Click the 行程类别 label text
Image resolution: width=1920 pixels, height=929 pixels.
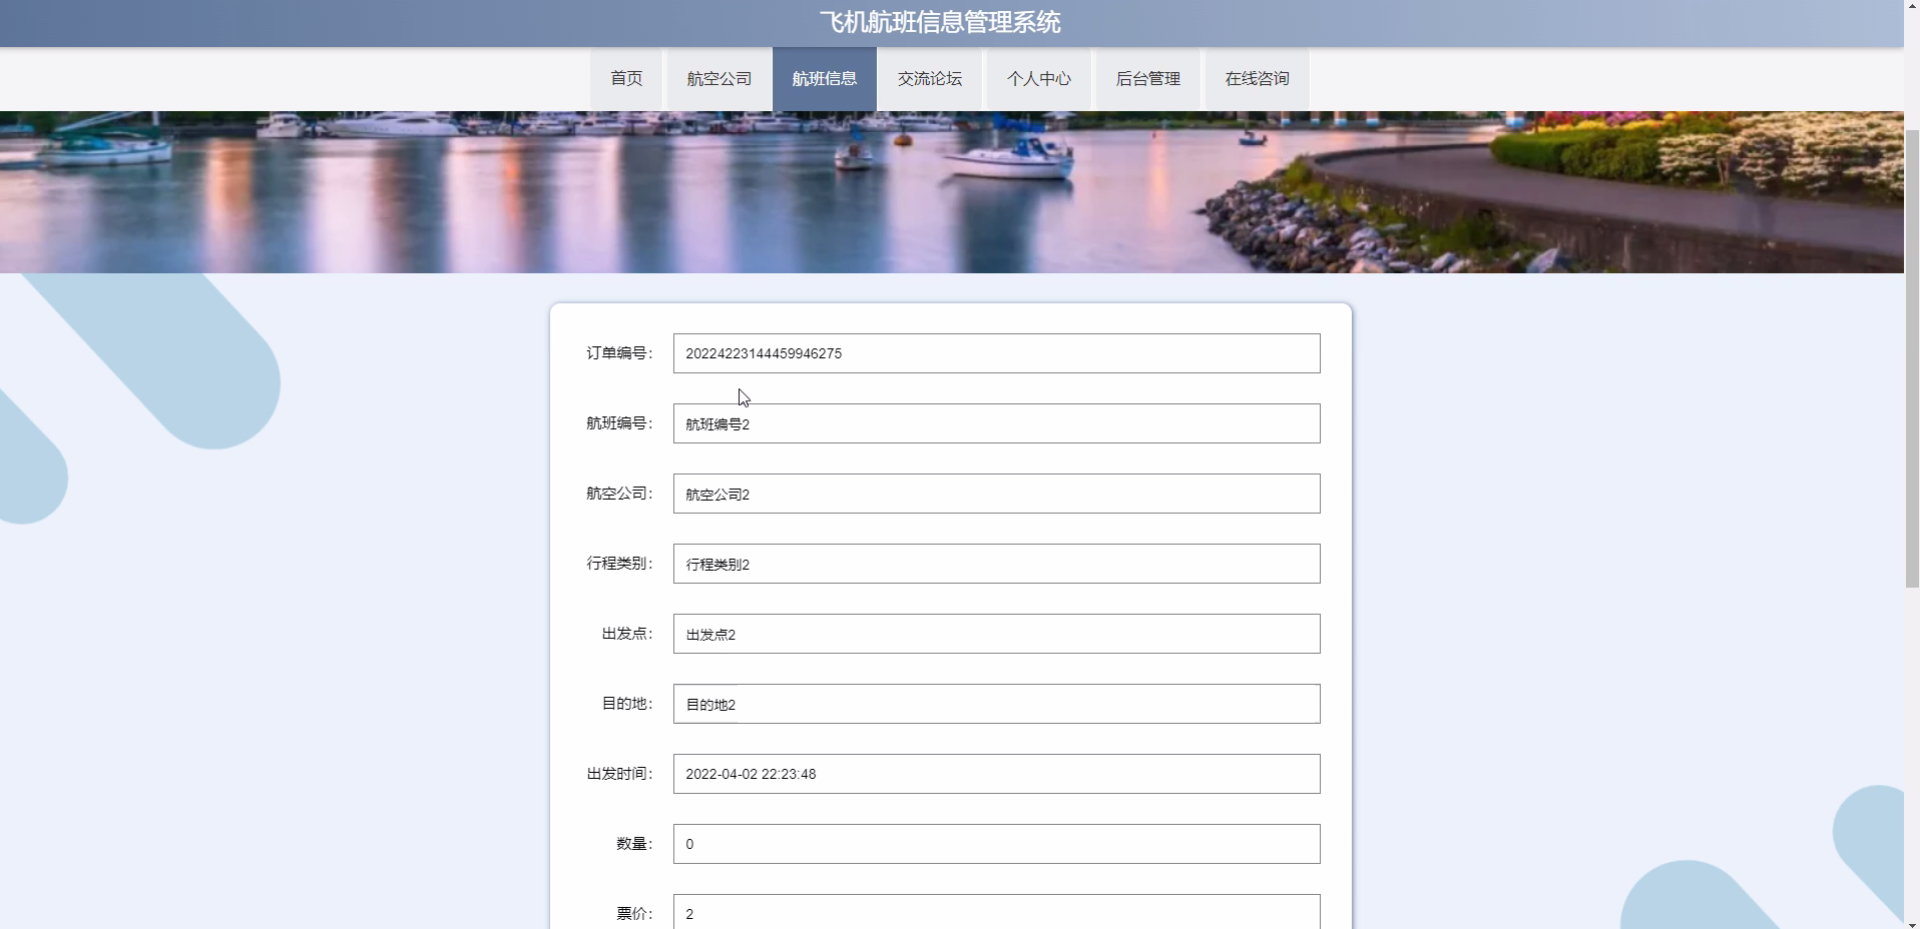pyautogui.click(x=619, y=563)
